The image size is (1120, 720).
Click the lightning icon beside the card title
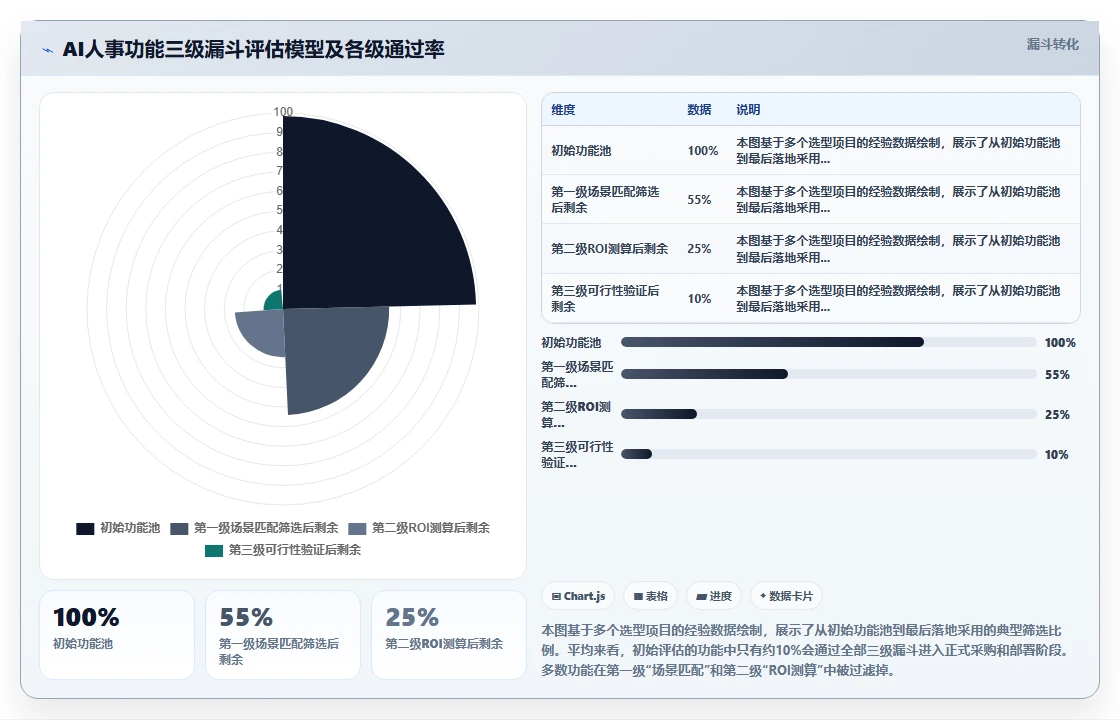[48, 50]
